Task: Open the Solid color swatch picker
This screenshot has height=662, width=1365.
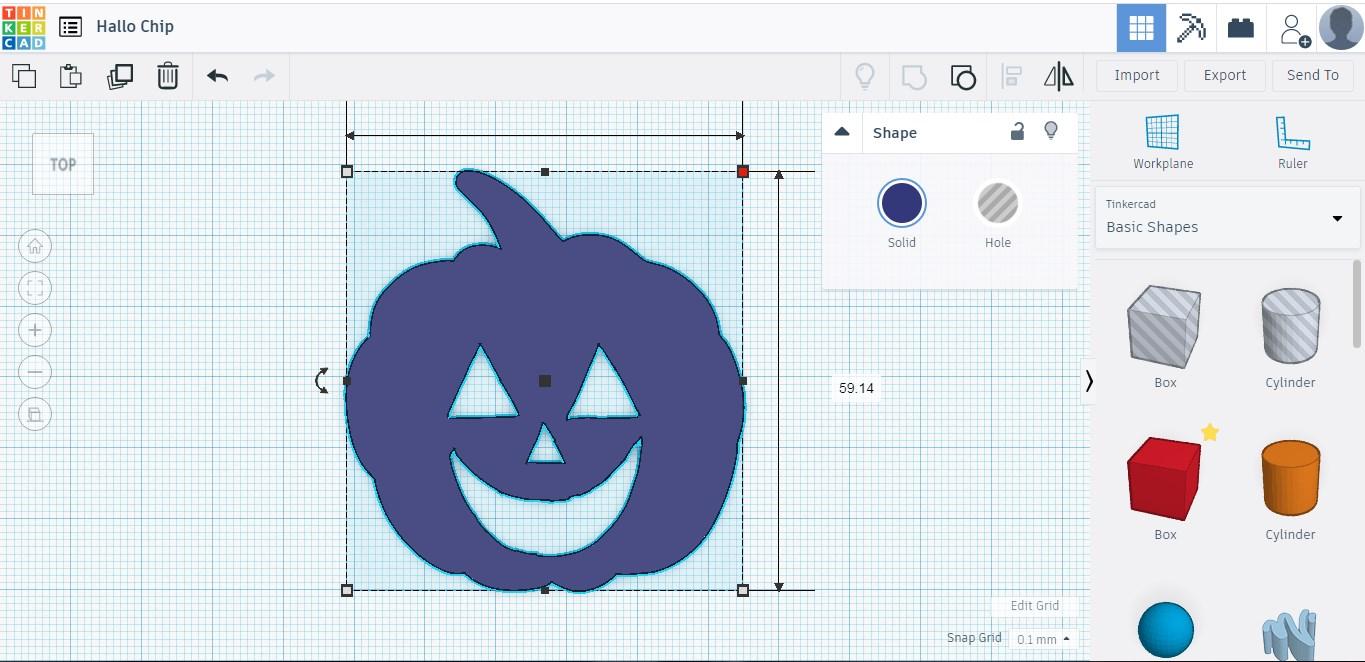Action: [x=901, y=202]
